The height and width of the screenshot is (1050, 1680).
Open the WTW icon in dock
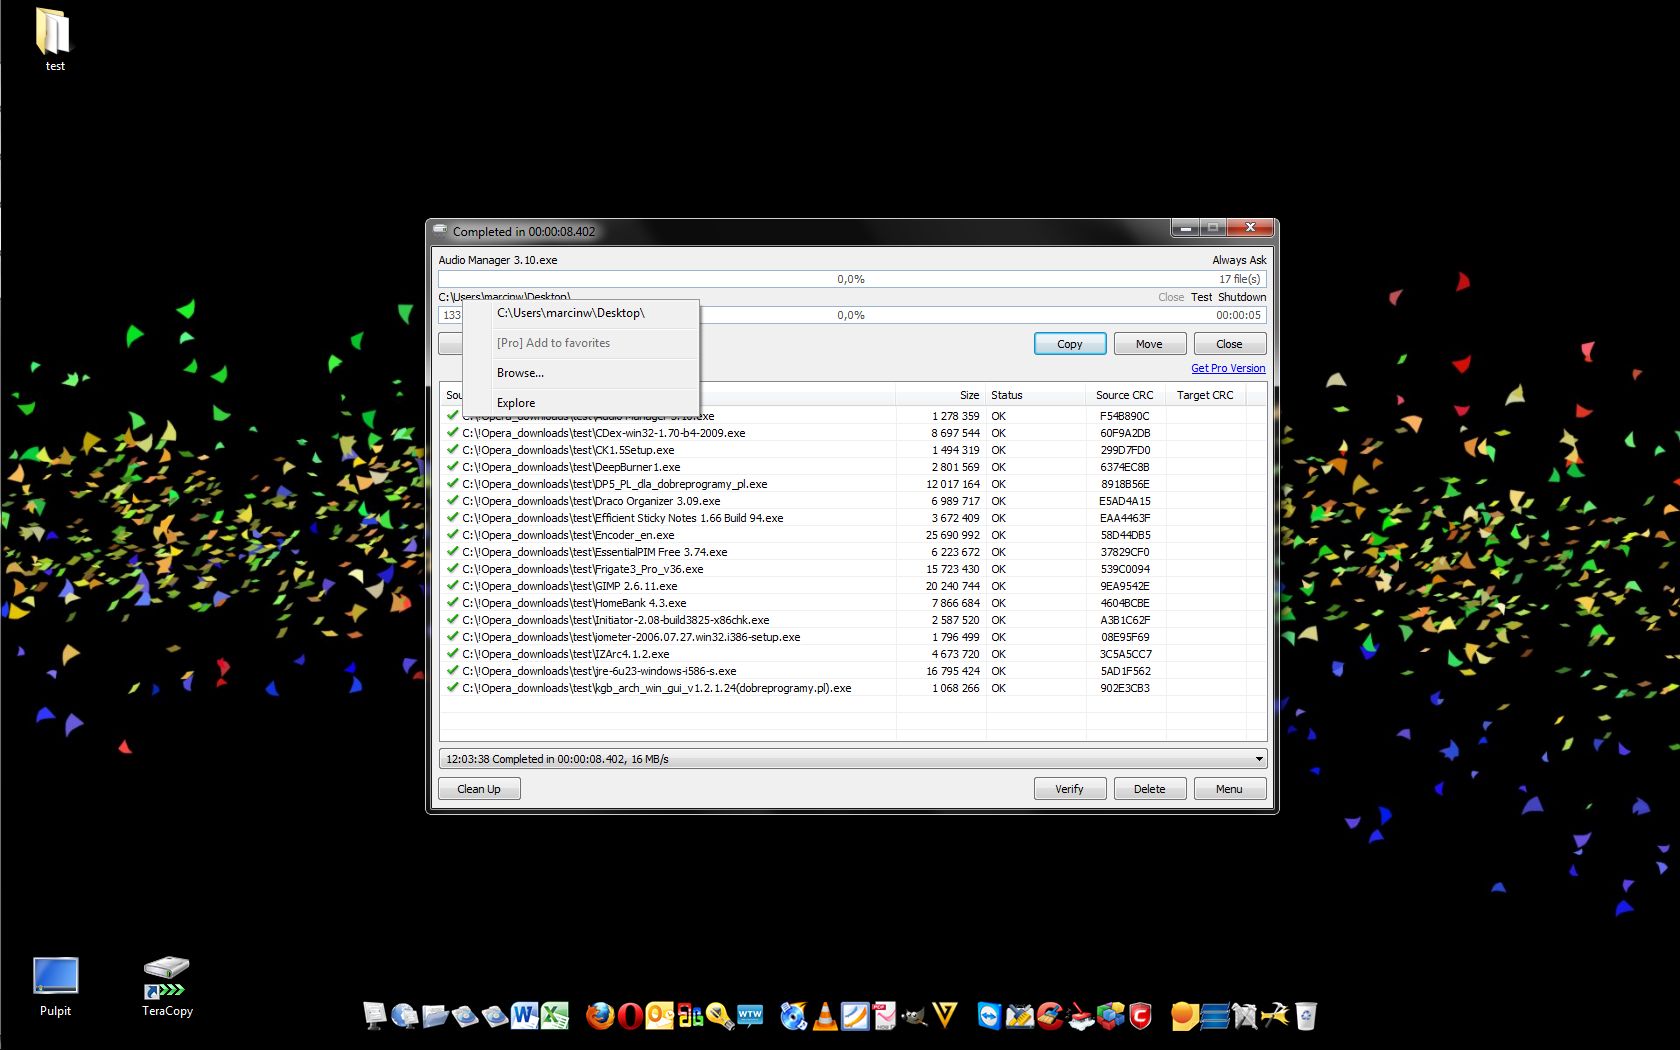coord(750,1016)
